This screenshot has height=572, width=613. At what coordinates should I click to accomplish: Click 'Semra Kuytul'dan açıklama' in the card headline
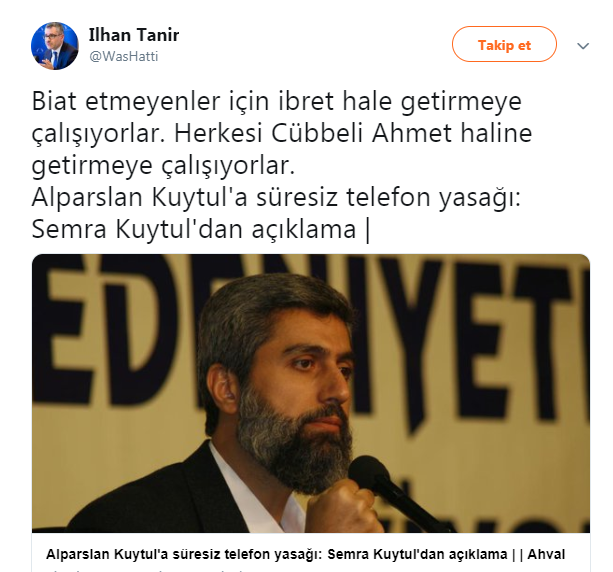[417, 554]
